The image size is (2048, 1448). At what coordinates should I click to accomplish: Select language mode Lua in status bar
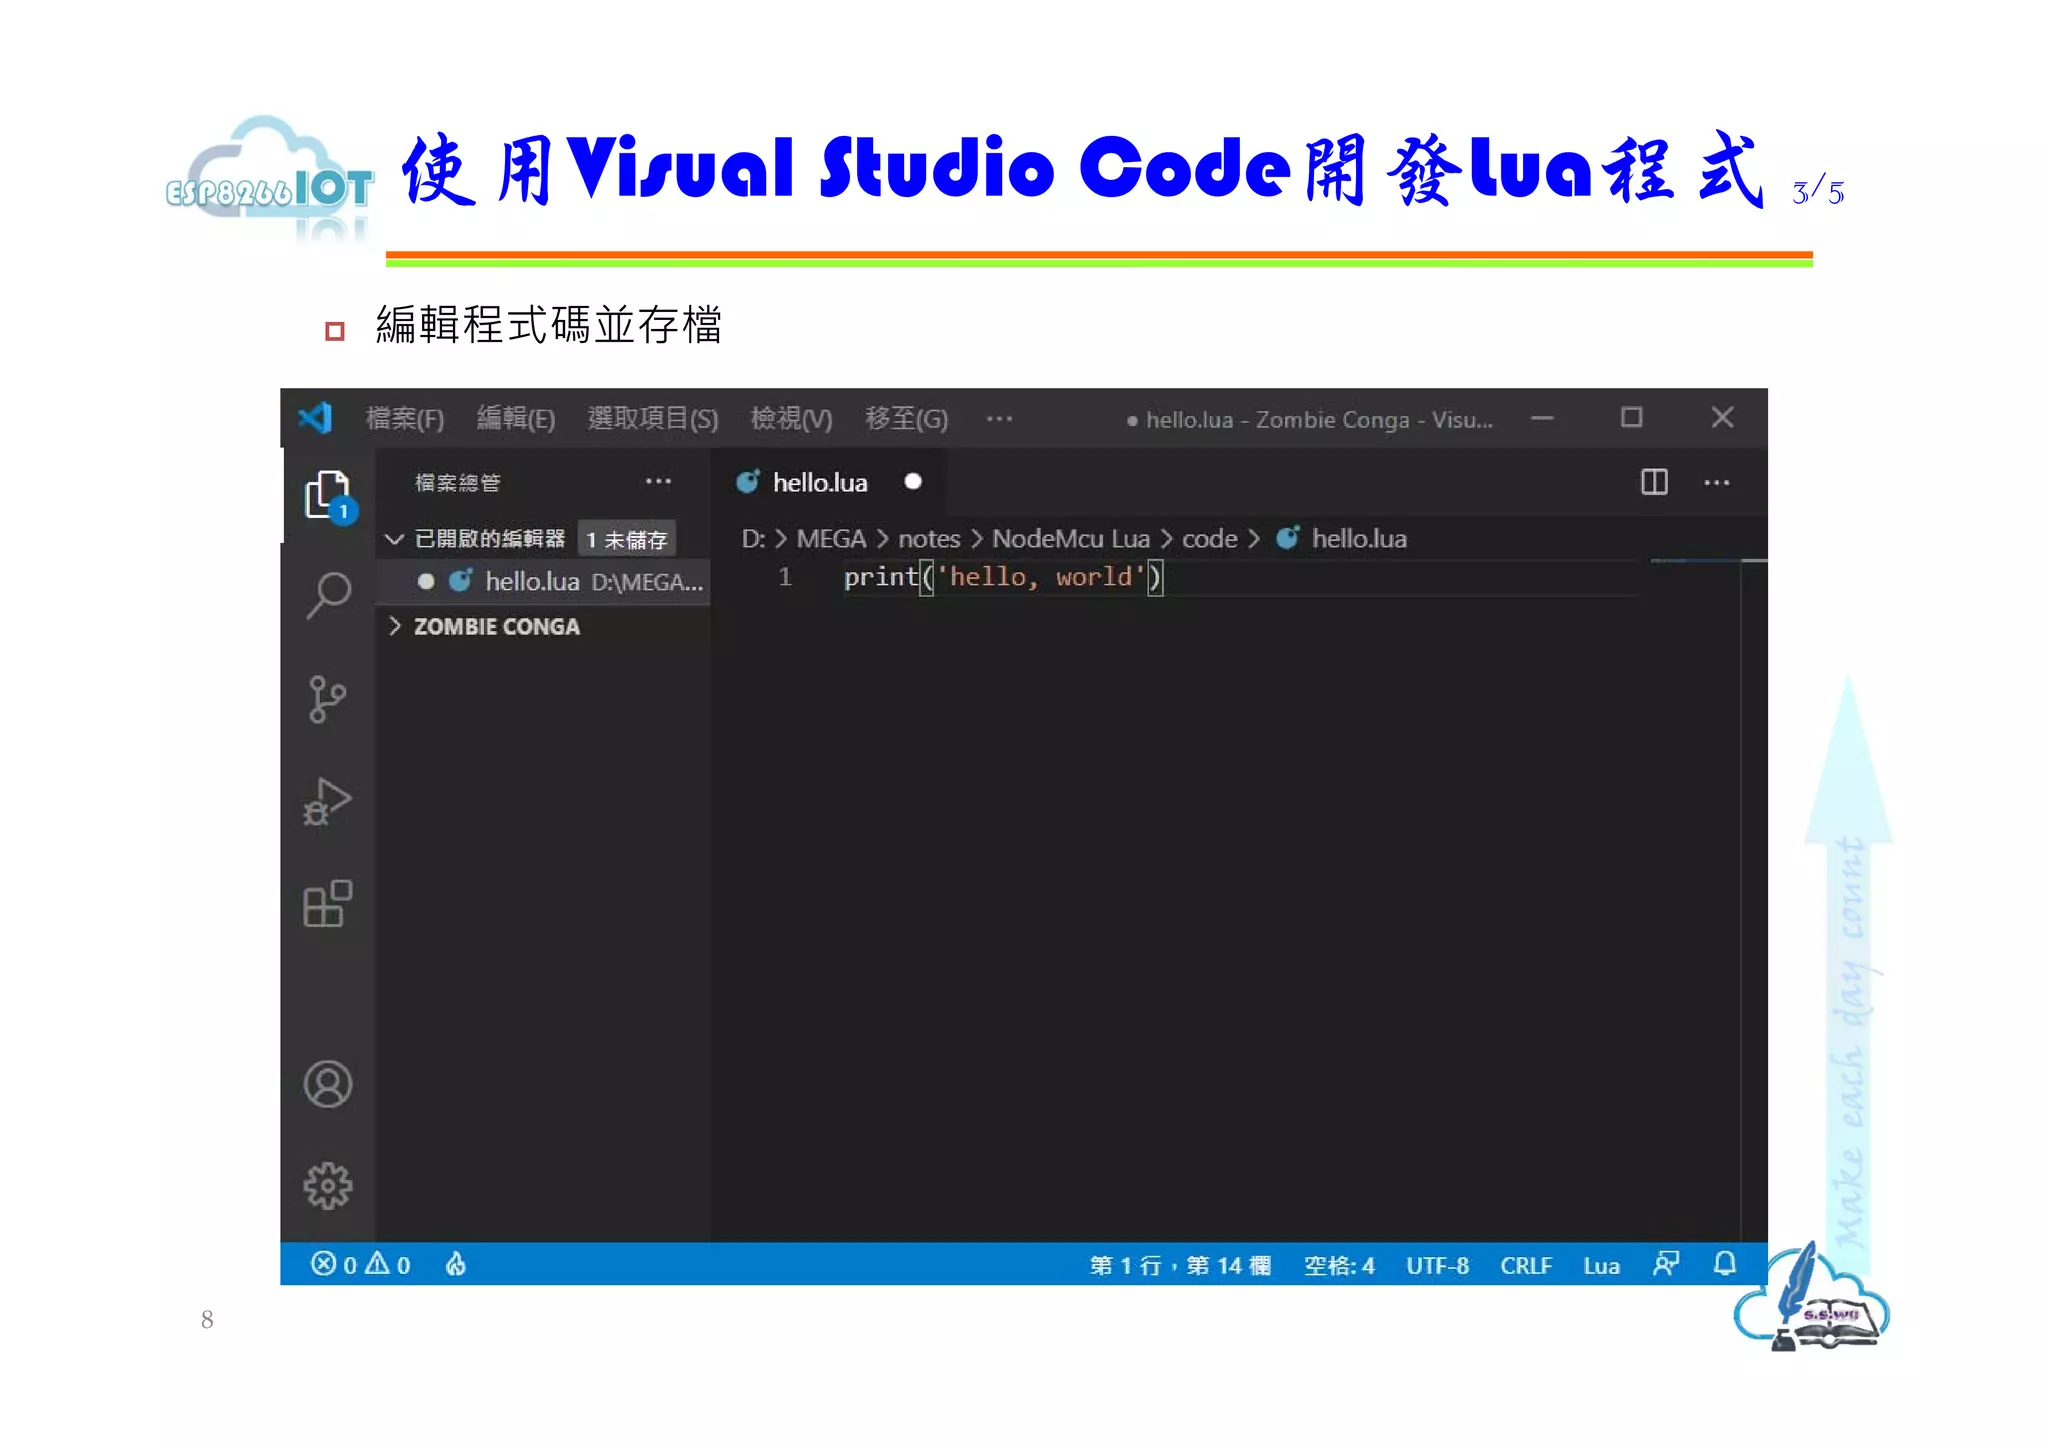click(x=1601, y=1265)
